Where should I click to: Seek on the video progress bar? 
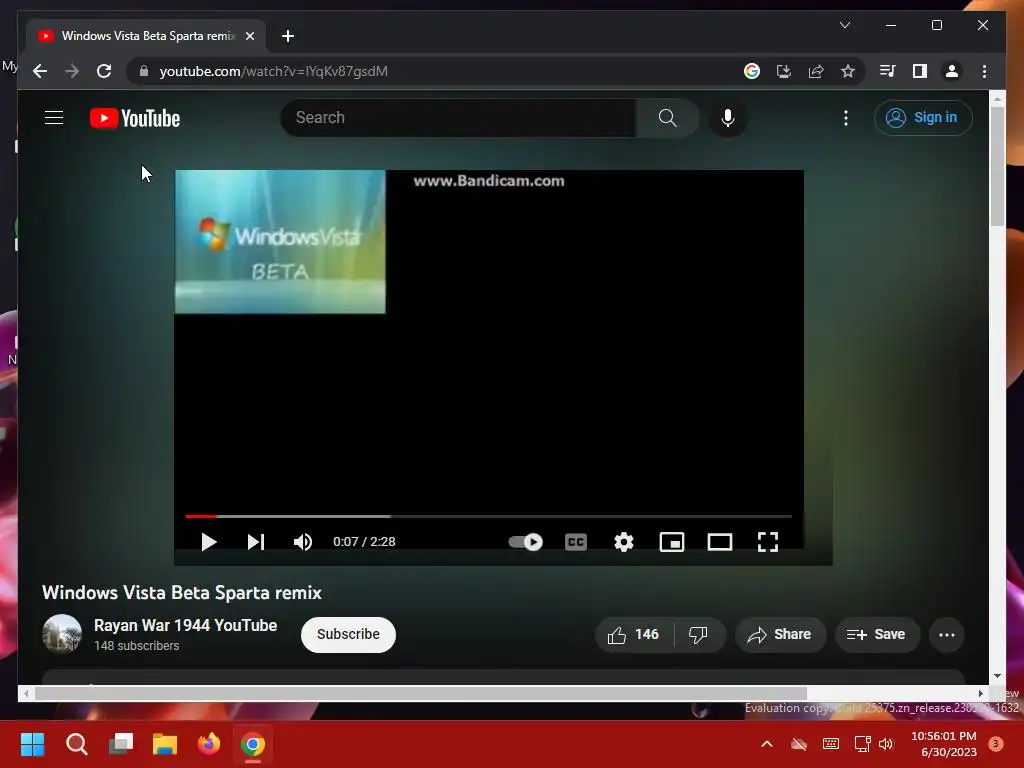488,516
